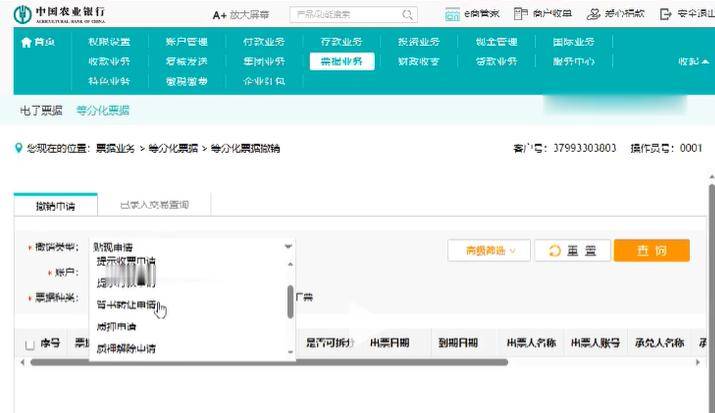Open the e商管家 icon in header
This screenshot has height=413, width=715.
[452, 14]
